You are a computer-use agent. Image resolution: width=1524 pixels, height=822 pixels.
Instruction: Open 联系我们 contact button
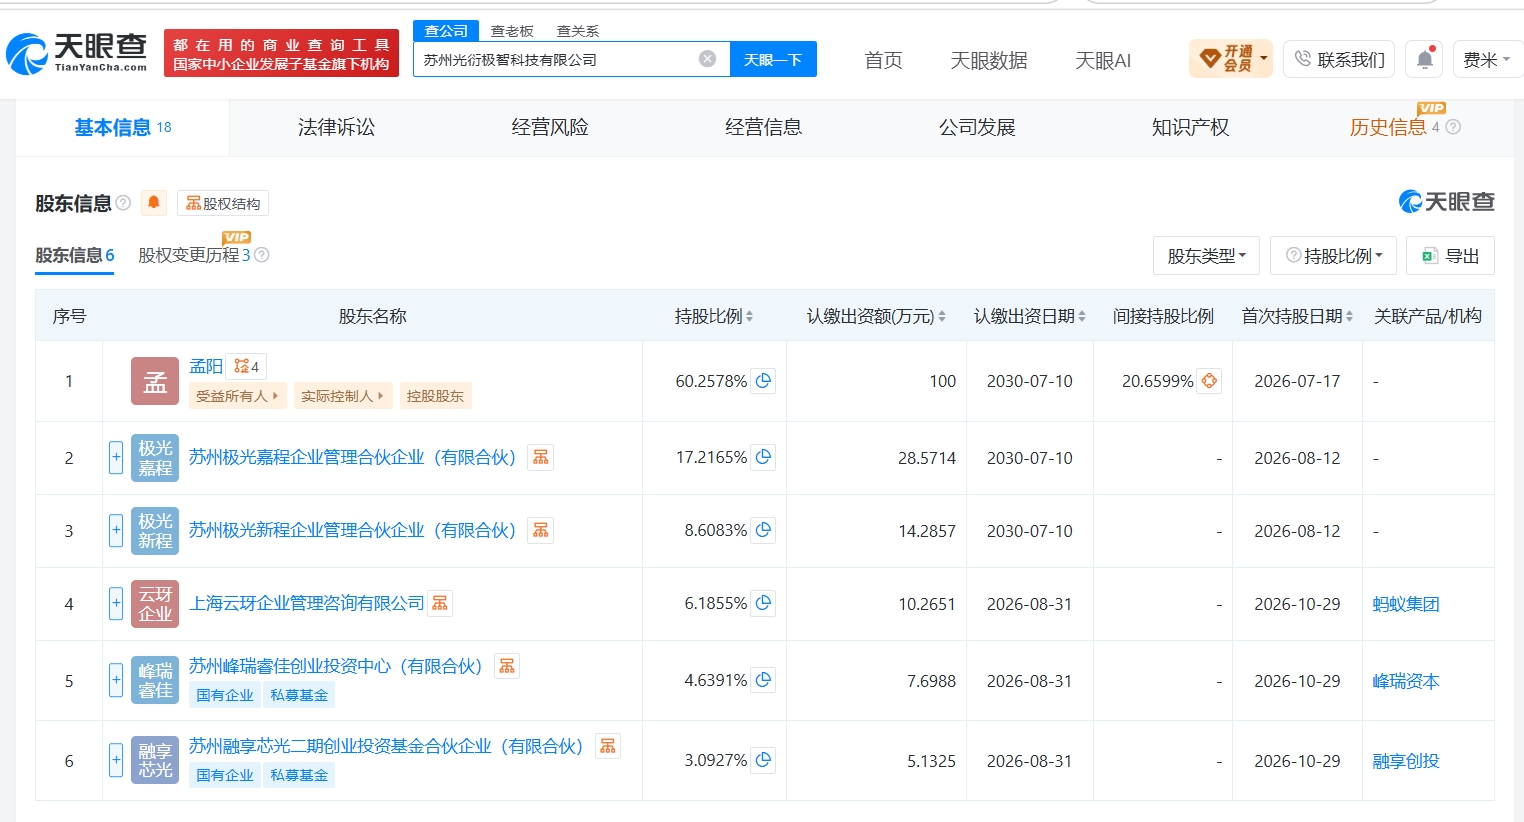(1340, 60)
